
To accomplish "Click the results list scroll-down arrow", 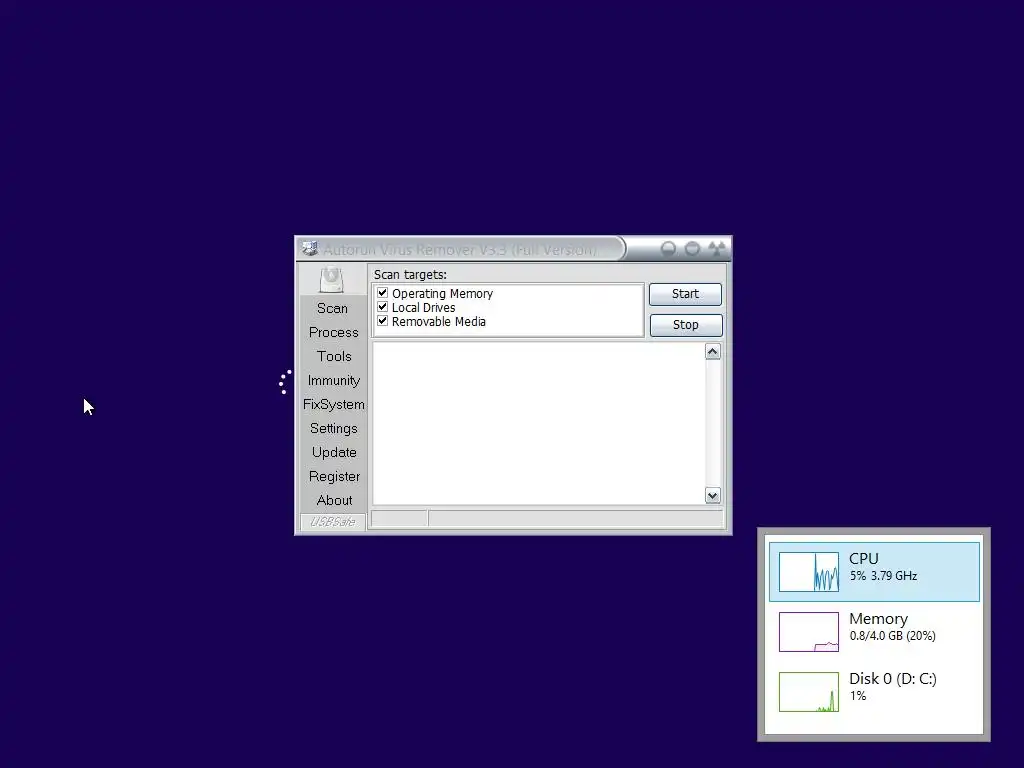I will pyautogui.click(x=712, y=496).
